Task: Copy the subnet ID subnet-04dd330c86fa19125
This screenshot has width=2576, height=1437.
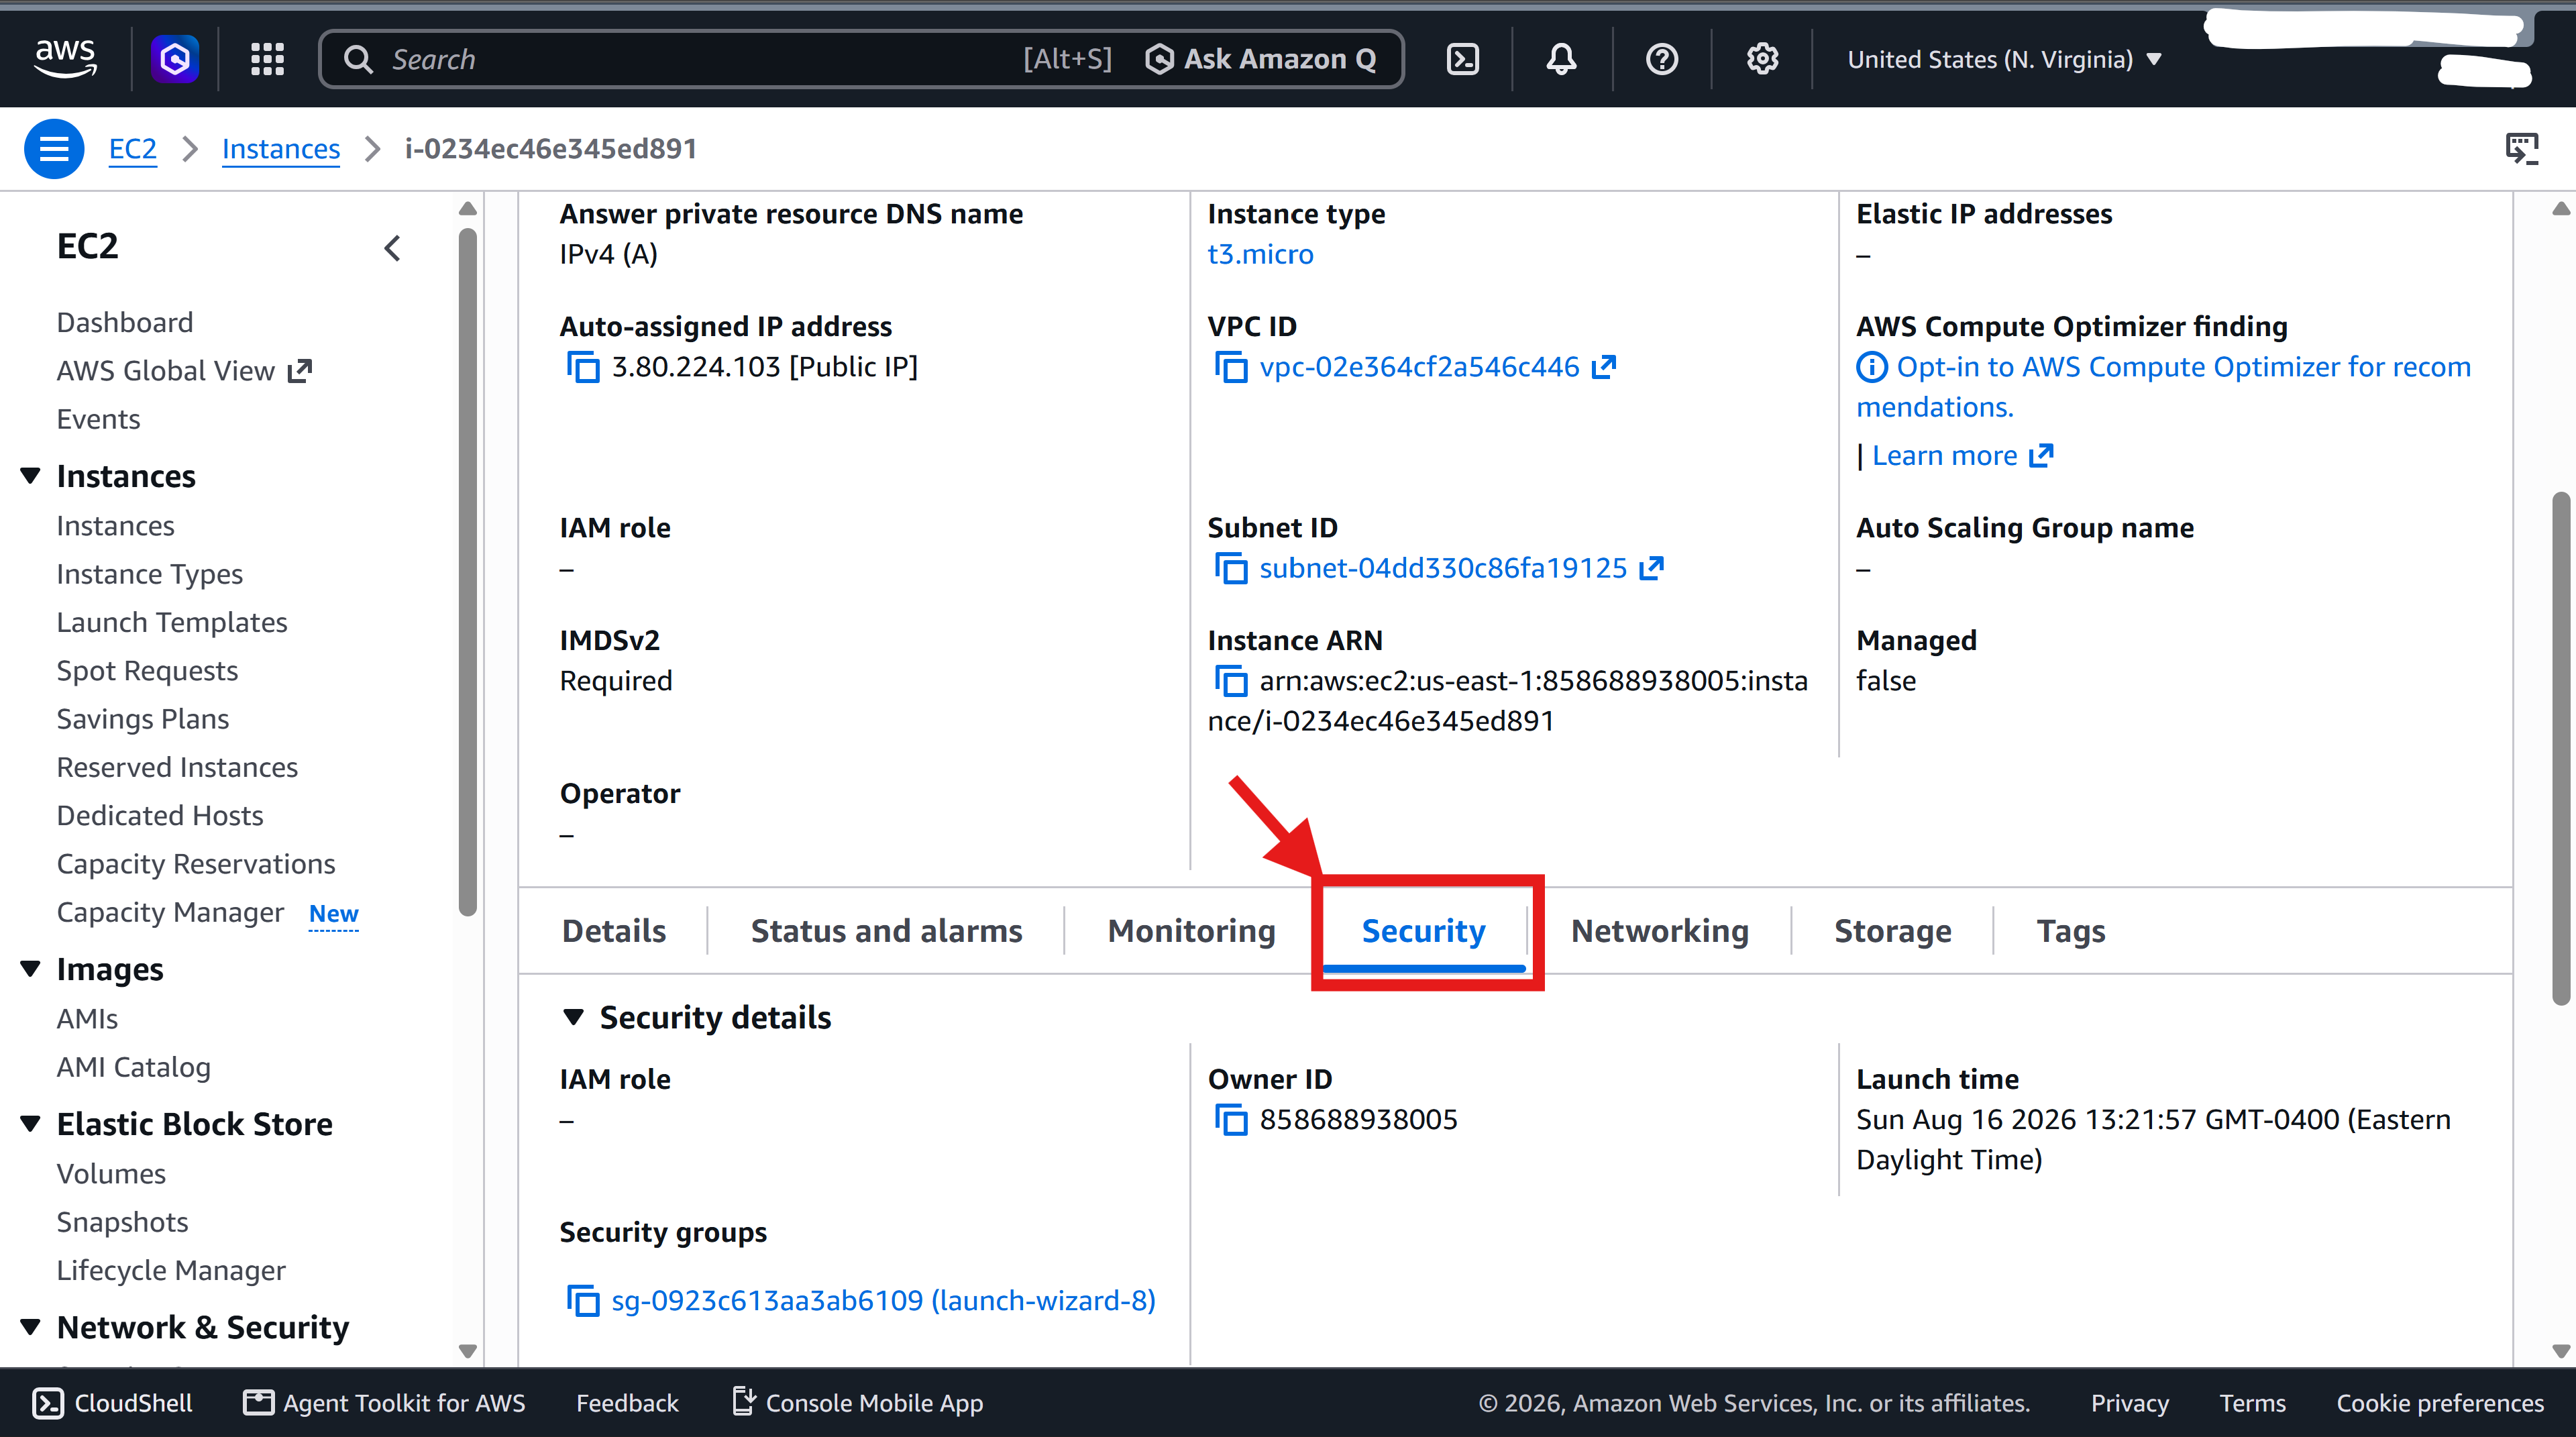Action: coord(1231,568)
